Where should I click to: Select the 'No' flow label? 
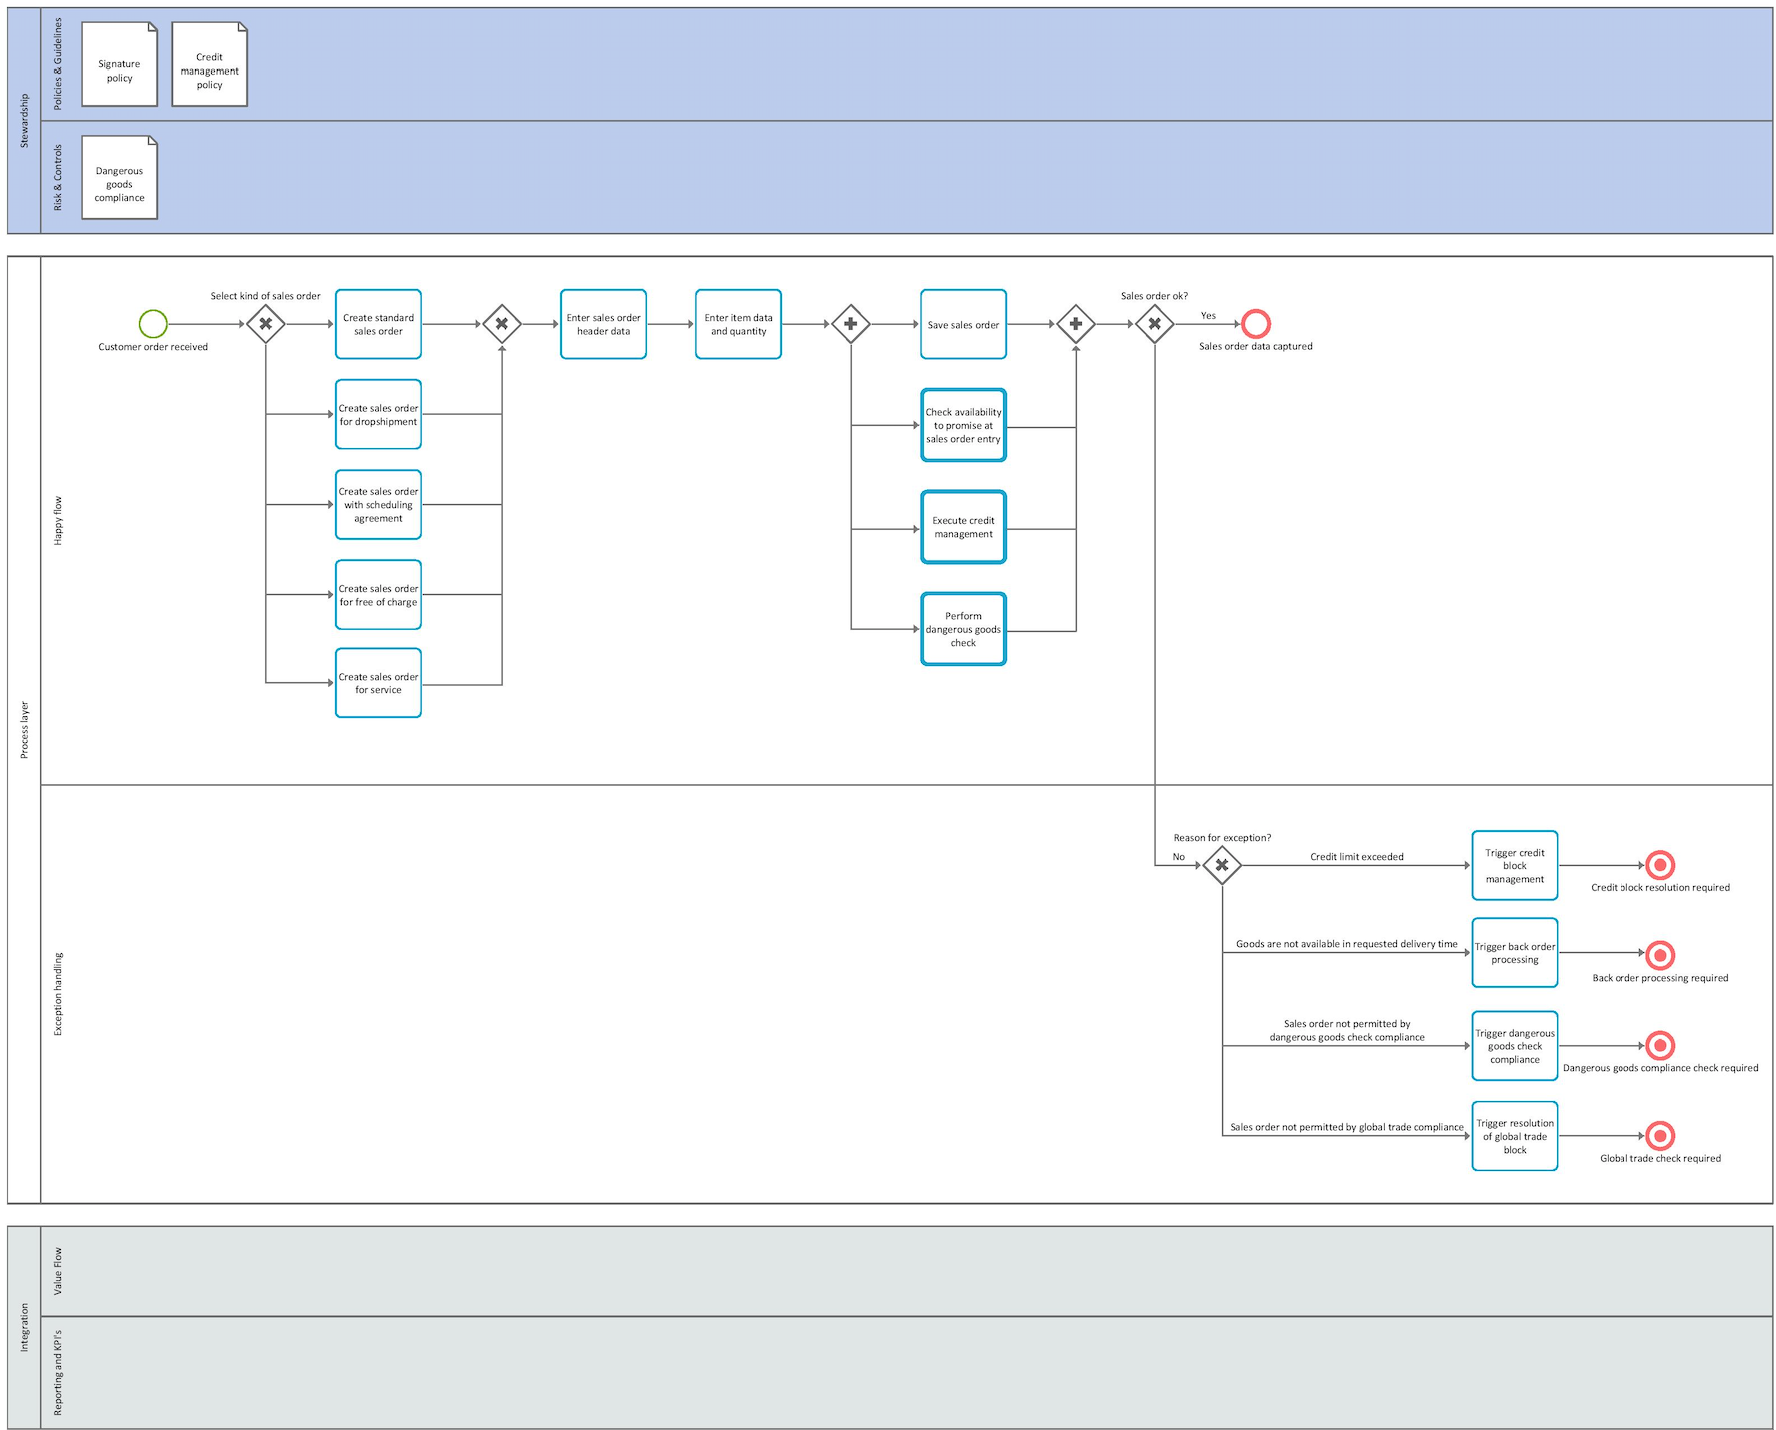(x=1179, y=857)
